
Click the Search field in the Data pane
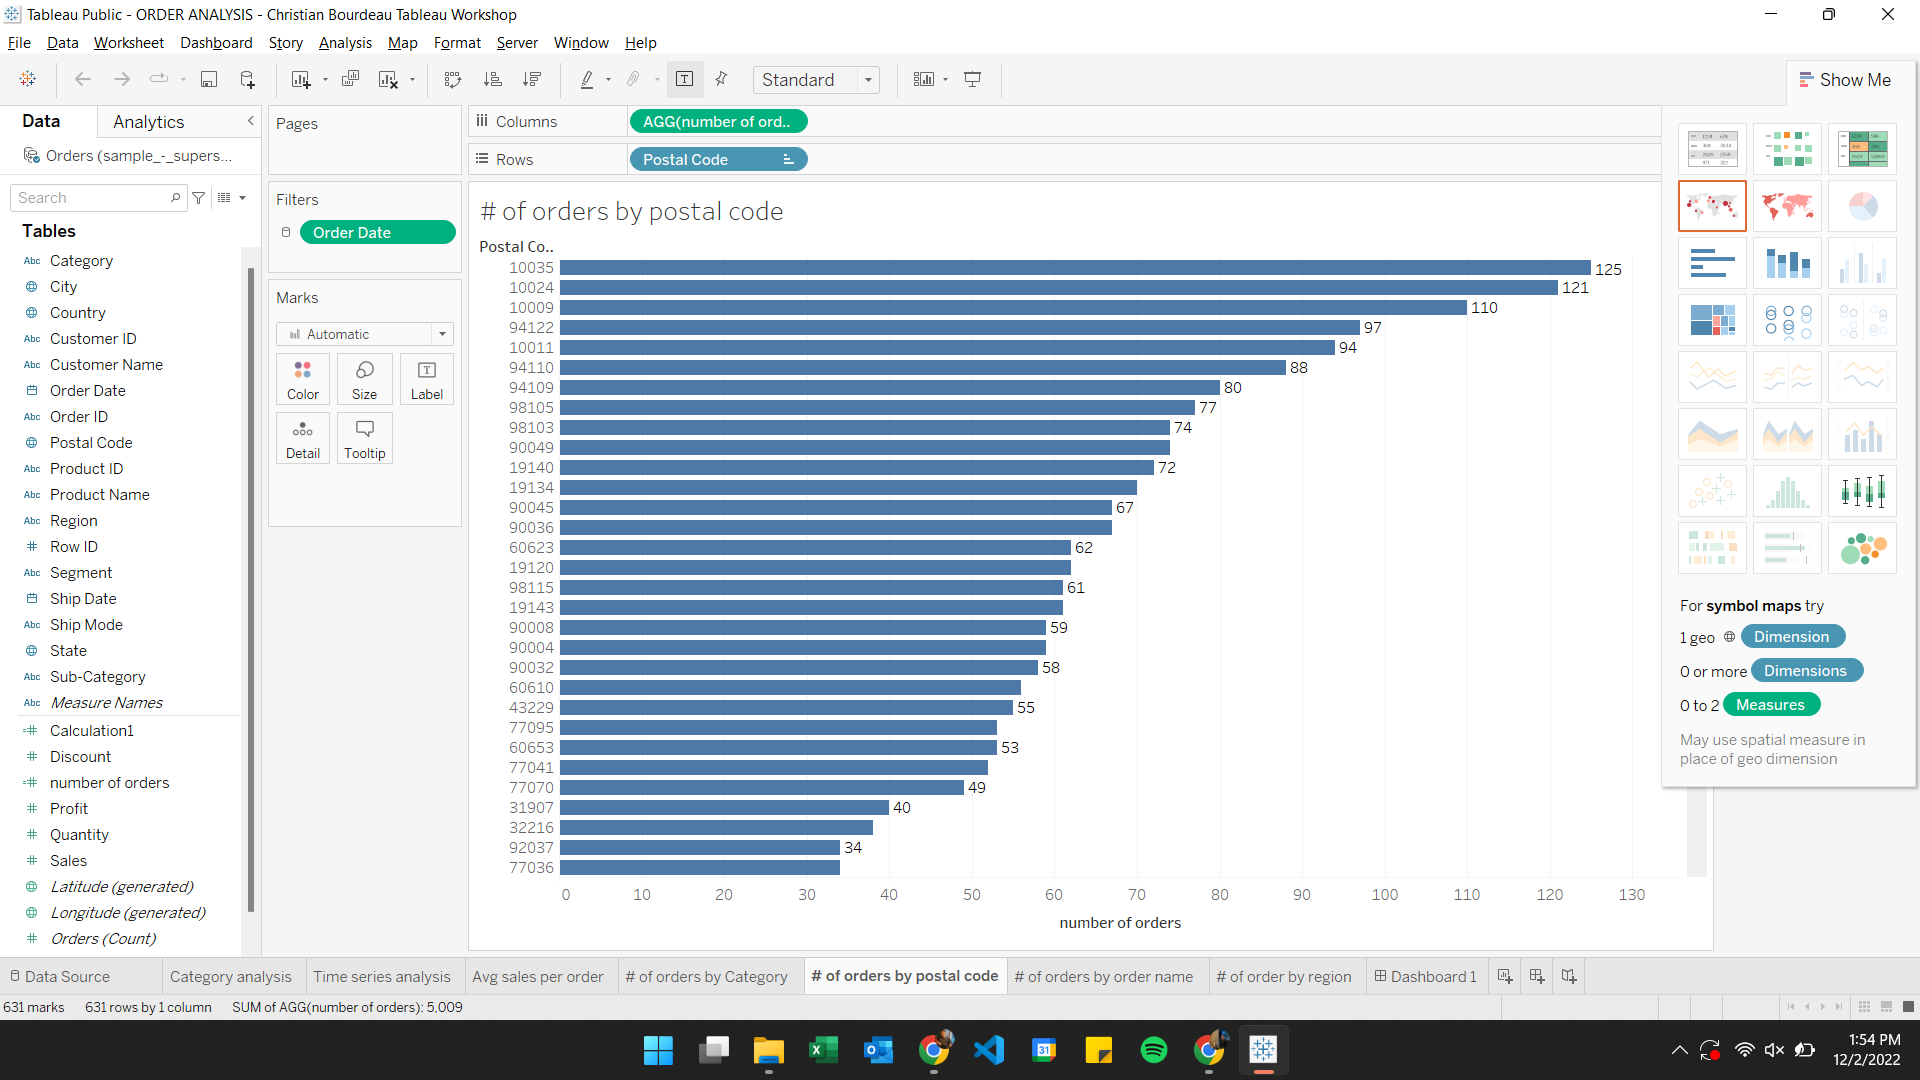(x=90, y=197)
